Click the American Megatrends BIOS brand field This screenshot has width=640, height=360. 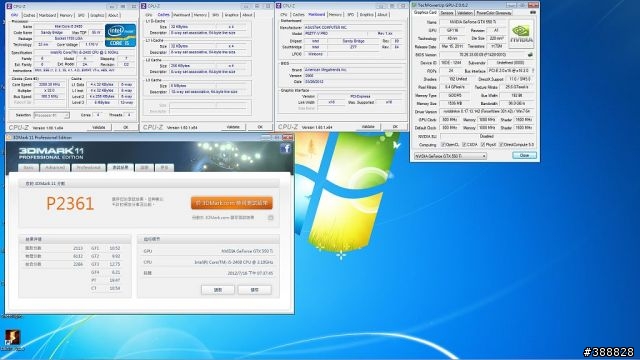[x=353, y=70]
